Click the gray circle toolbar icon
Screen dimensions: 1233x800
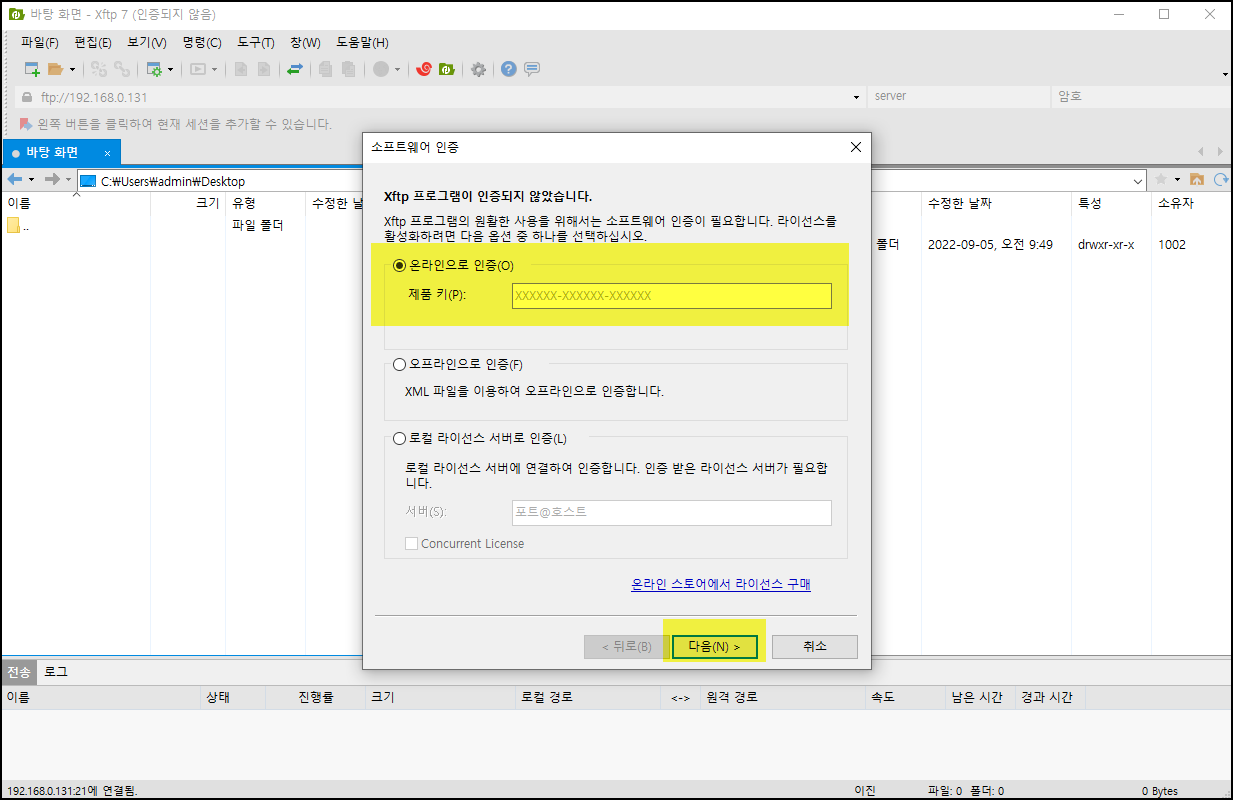tap(381, 69)
